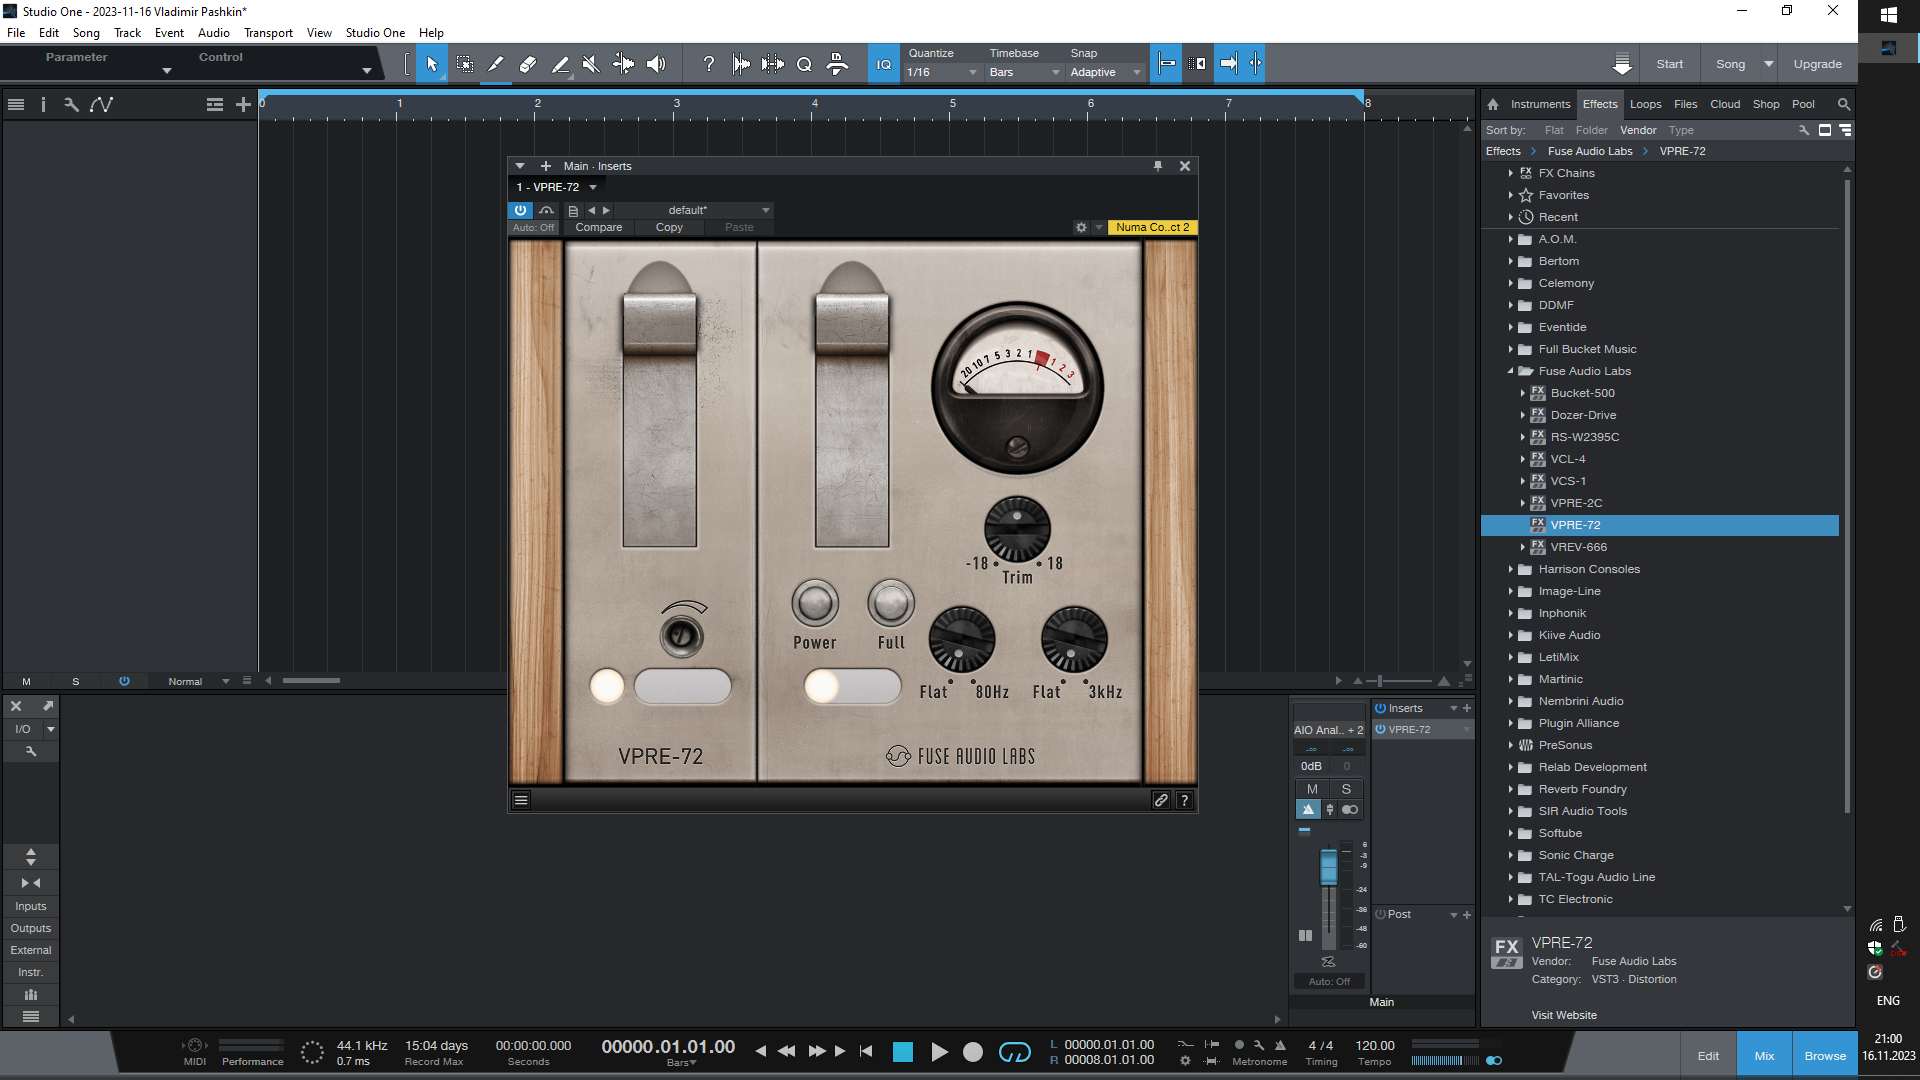Open the Transport menu
Image resolution: width=1920 pixels, height=1080 pixels.
point(268,33)
